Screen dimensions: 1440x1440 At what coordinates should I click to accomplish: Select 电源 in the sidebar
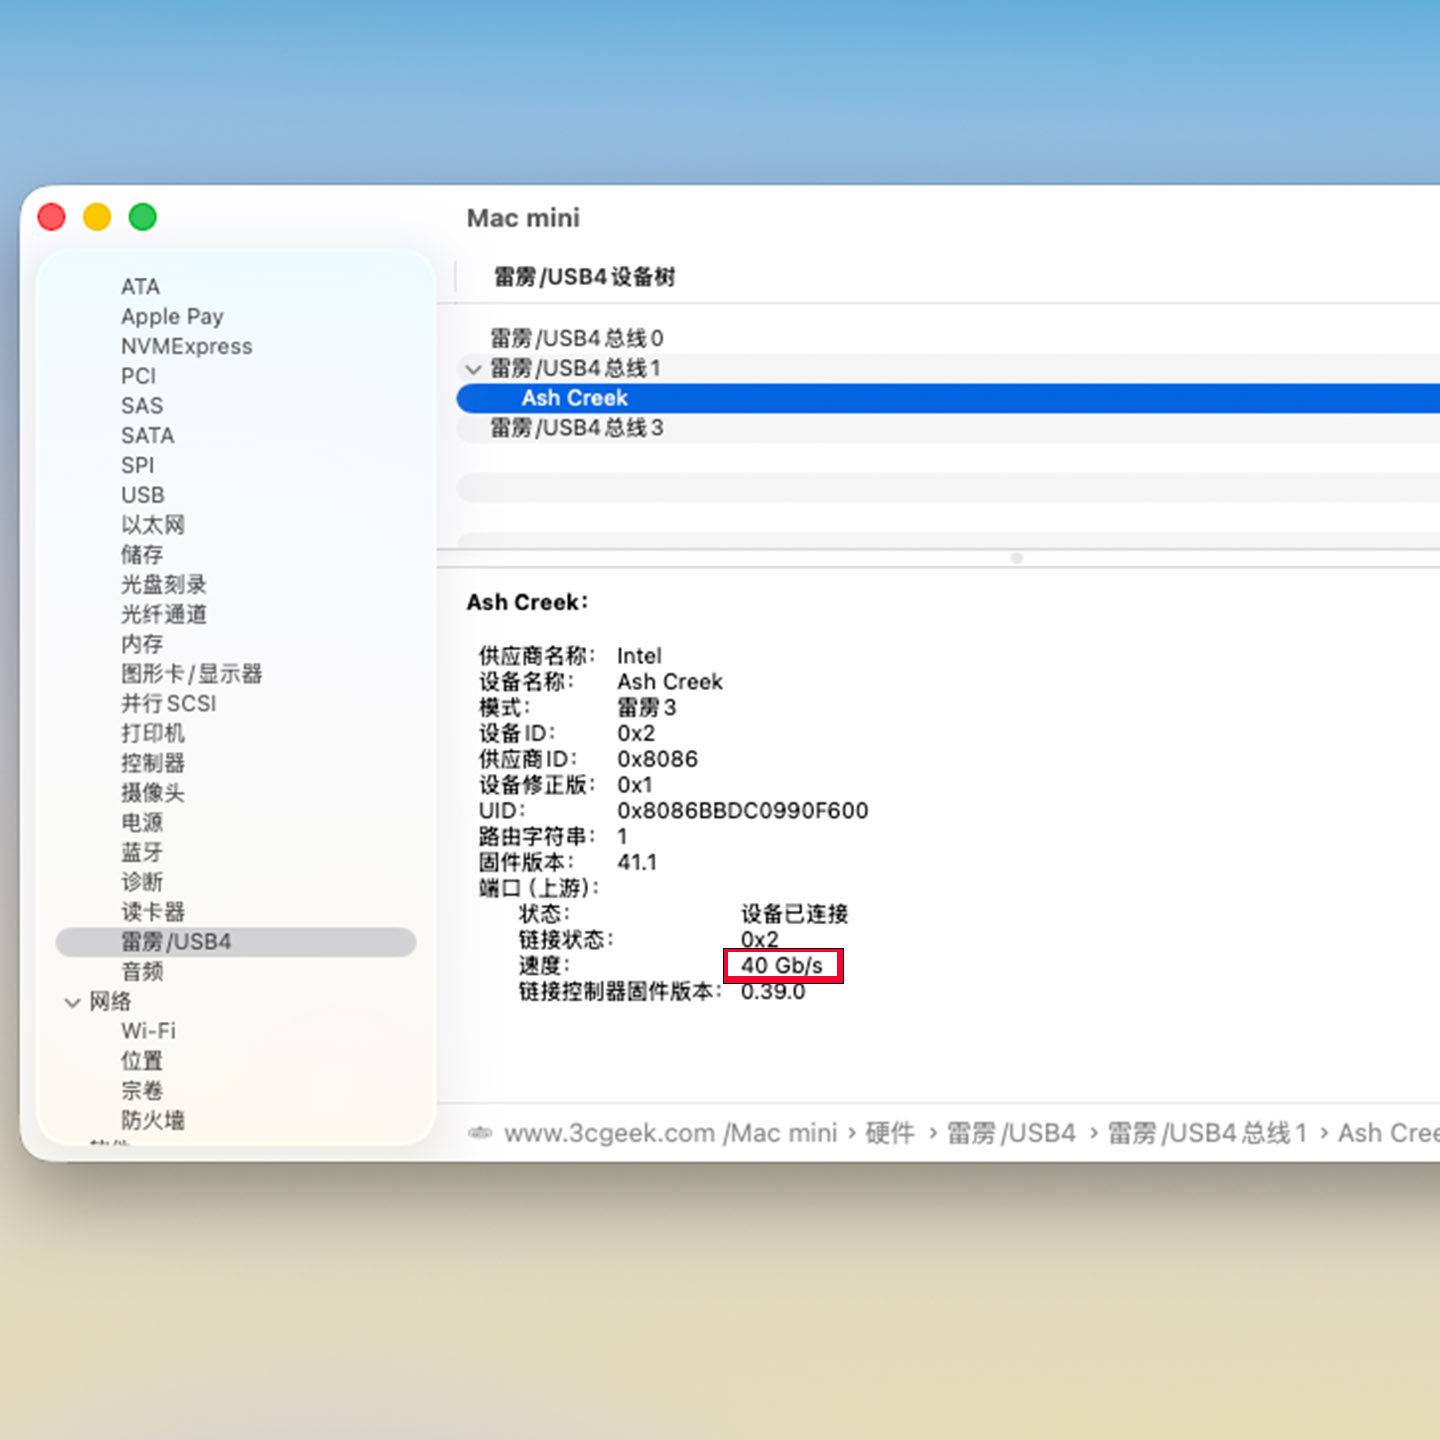(x=142, y=823)
